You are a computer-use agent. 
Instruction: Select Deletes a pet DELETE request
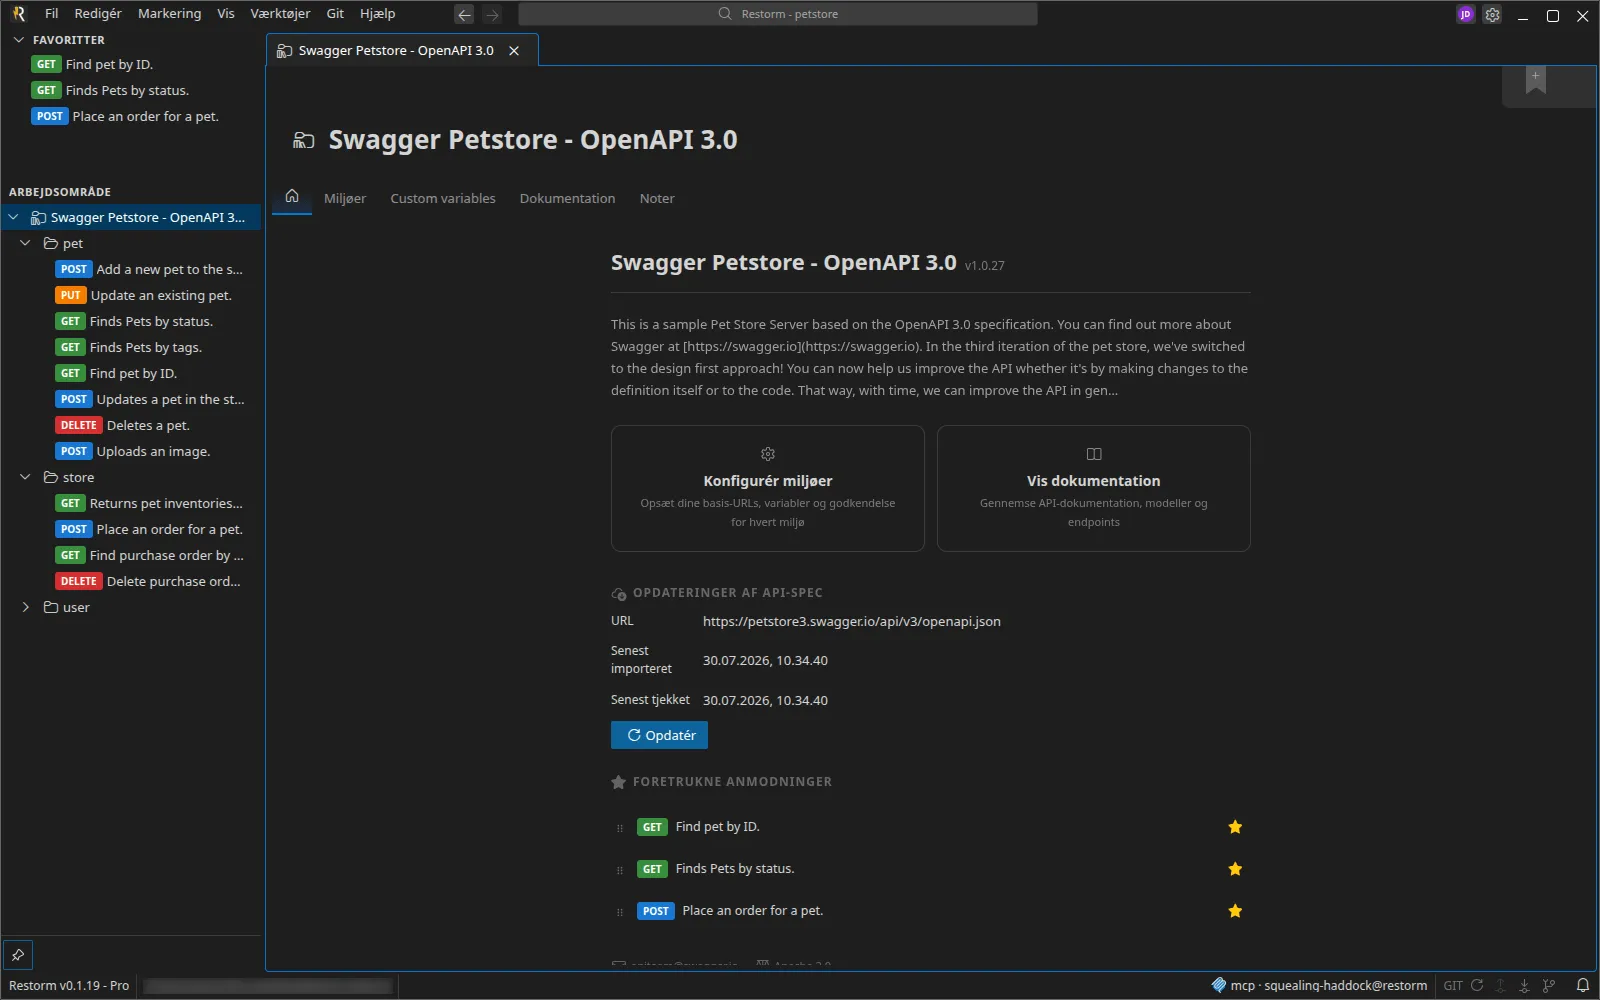point(123,425)
